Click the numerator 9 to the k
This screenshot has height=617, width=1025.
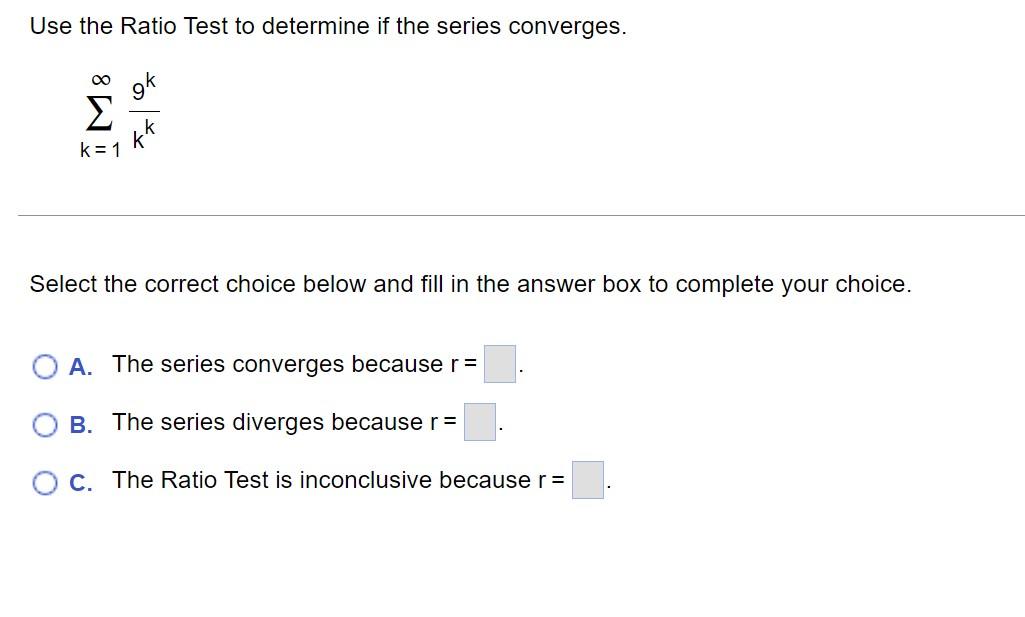point(144,88)
